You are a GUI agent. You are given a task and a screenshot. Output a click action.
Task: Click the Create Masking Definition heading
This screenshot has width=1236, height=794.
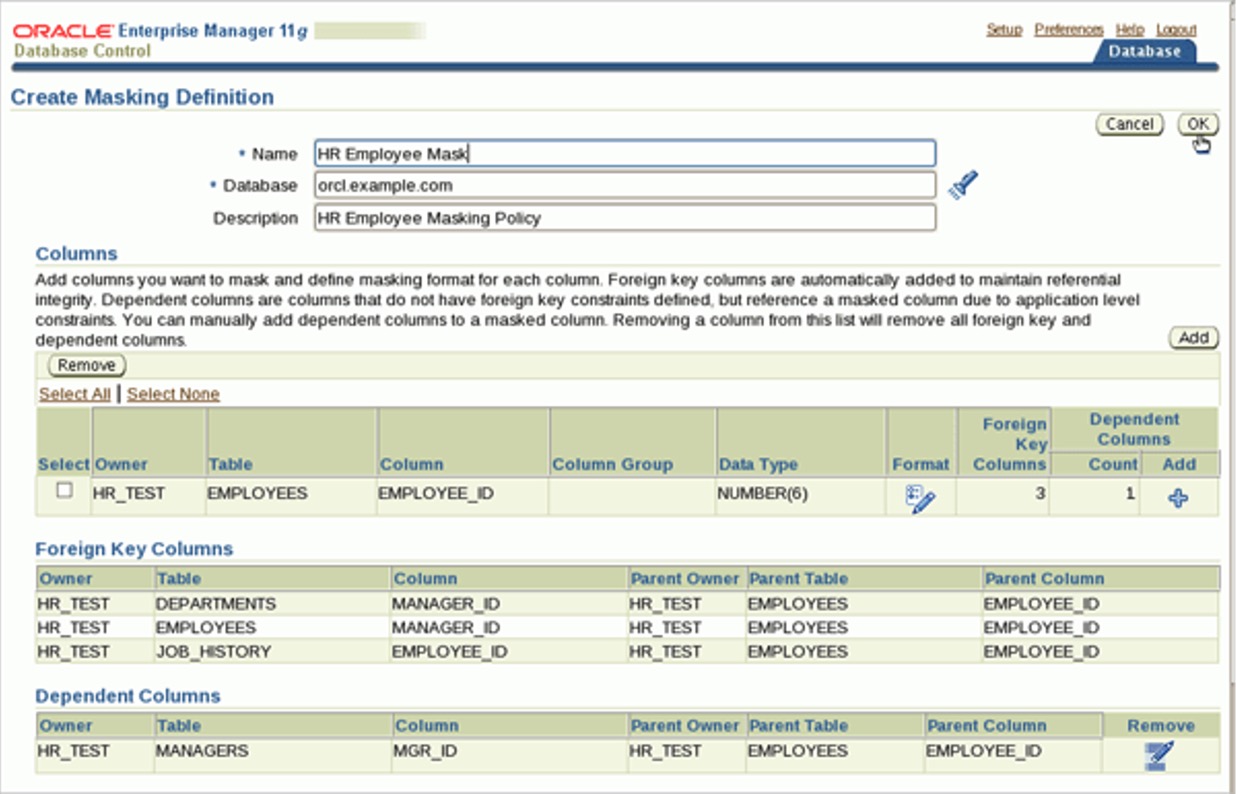tap(141, 97)
